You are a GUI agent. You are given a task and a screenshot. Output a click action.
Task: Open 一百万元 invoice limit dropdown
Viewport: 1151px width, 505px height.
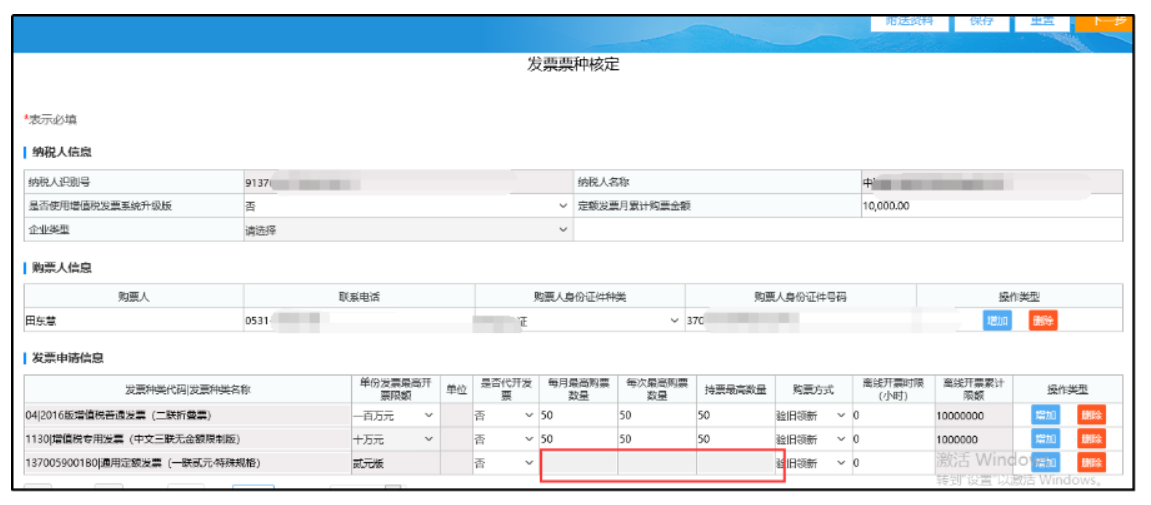point(395,415)
